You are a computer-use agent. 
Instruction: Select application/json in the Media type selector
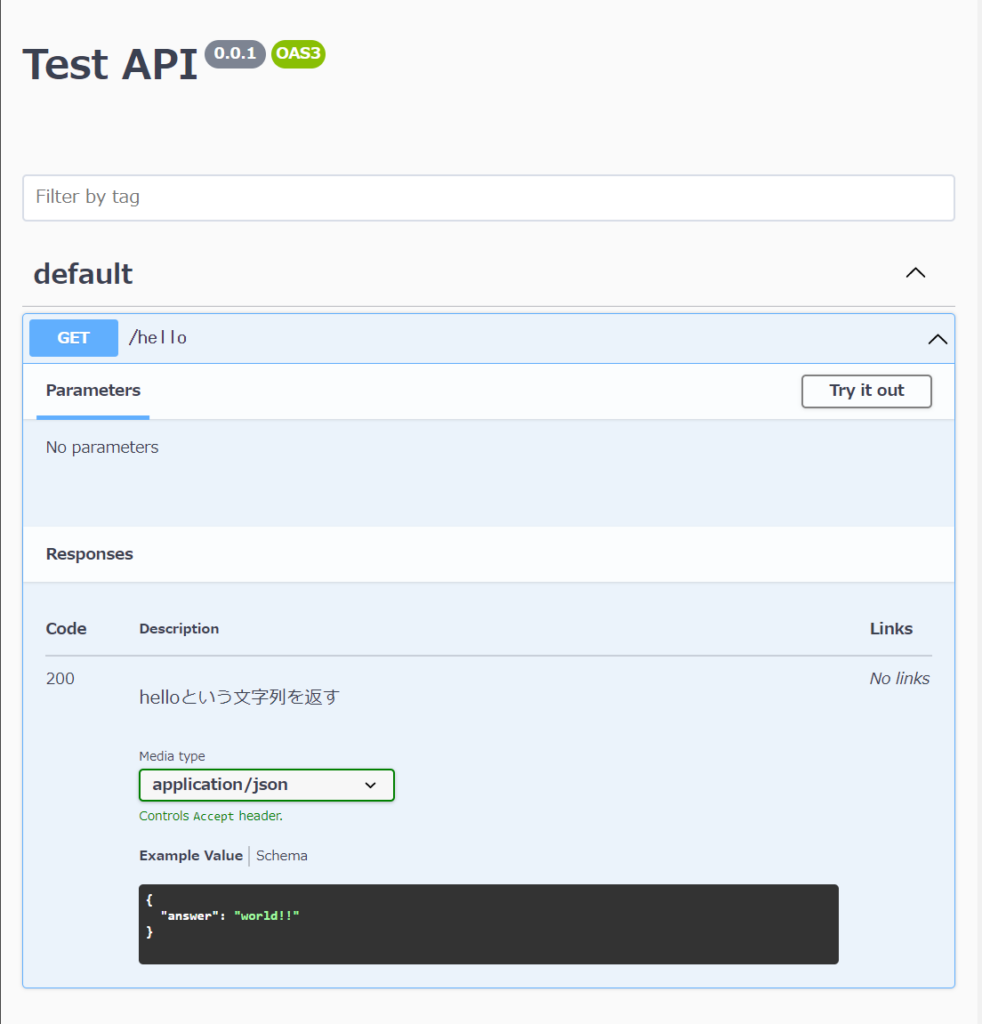click(x=266, y=785)
